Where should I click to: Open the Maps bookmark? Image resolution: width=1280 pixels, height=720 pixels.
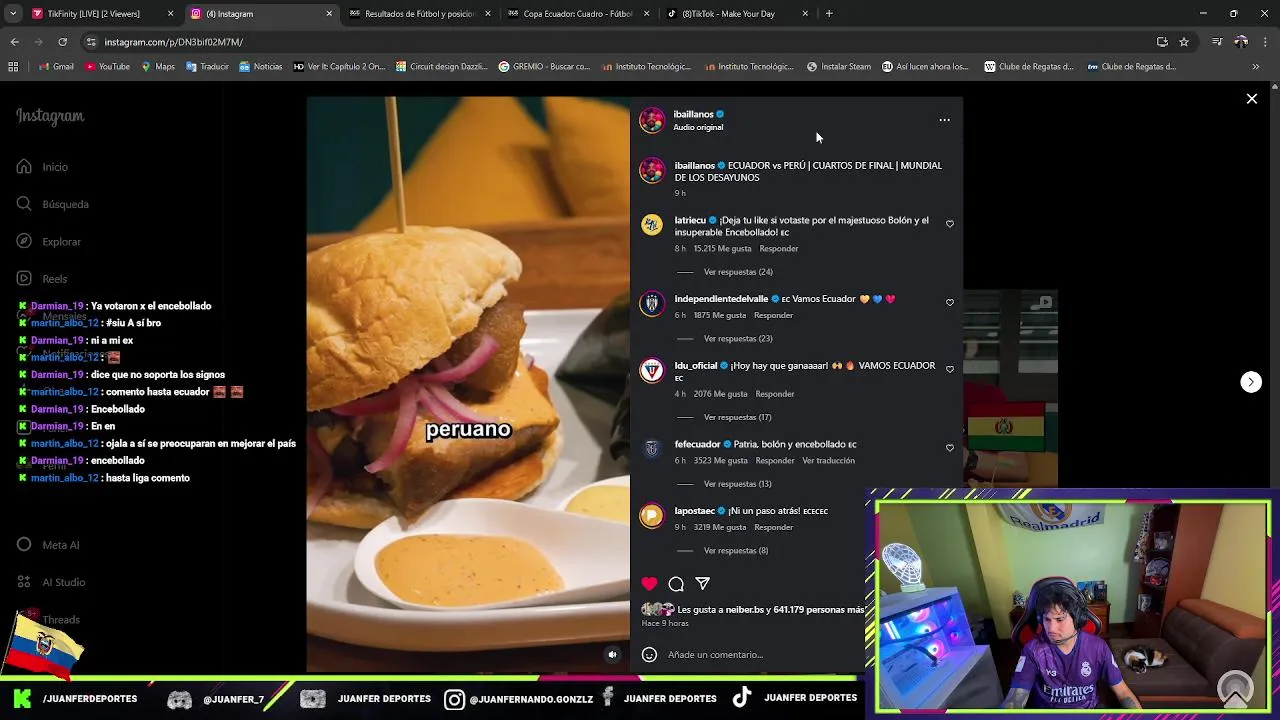pos(158,67)
